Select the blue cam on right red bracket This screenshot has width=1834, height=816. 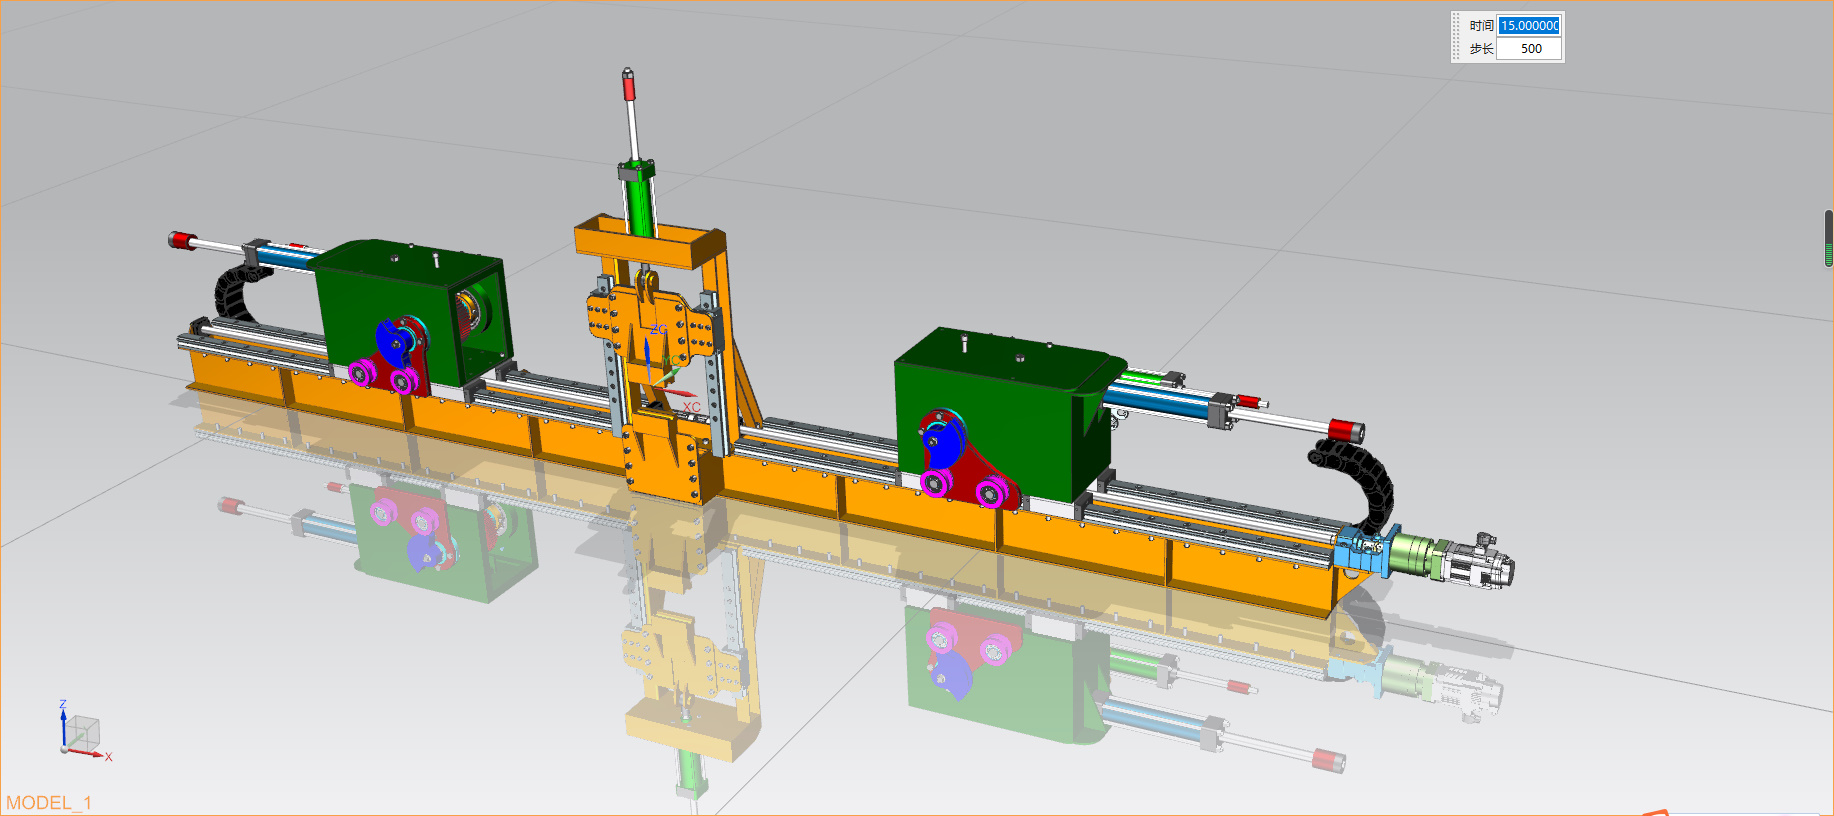[x=944, y=441]
